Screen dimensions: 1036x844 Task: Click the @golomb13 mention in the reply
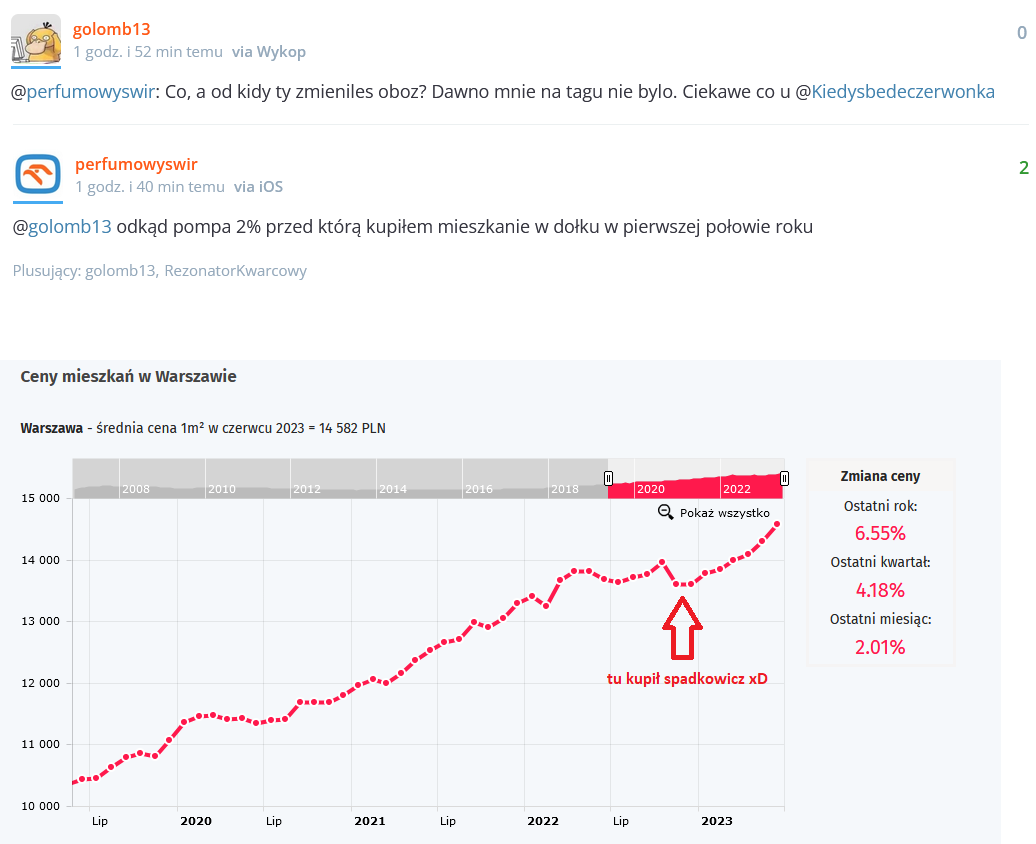(69, 227)
